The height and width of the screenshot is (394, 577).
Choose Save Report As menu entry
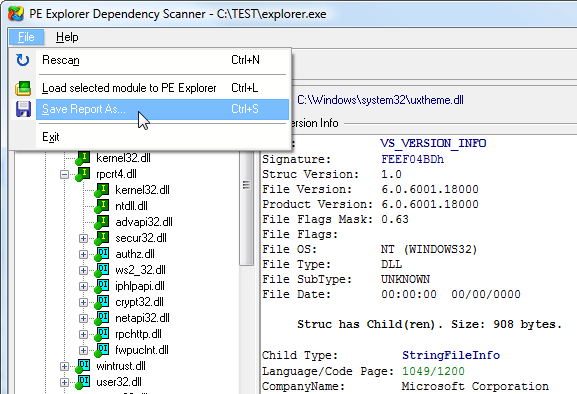tap(162, 109)
